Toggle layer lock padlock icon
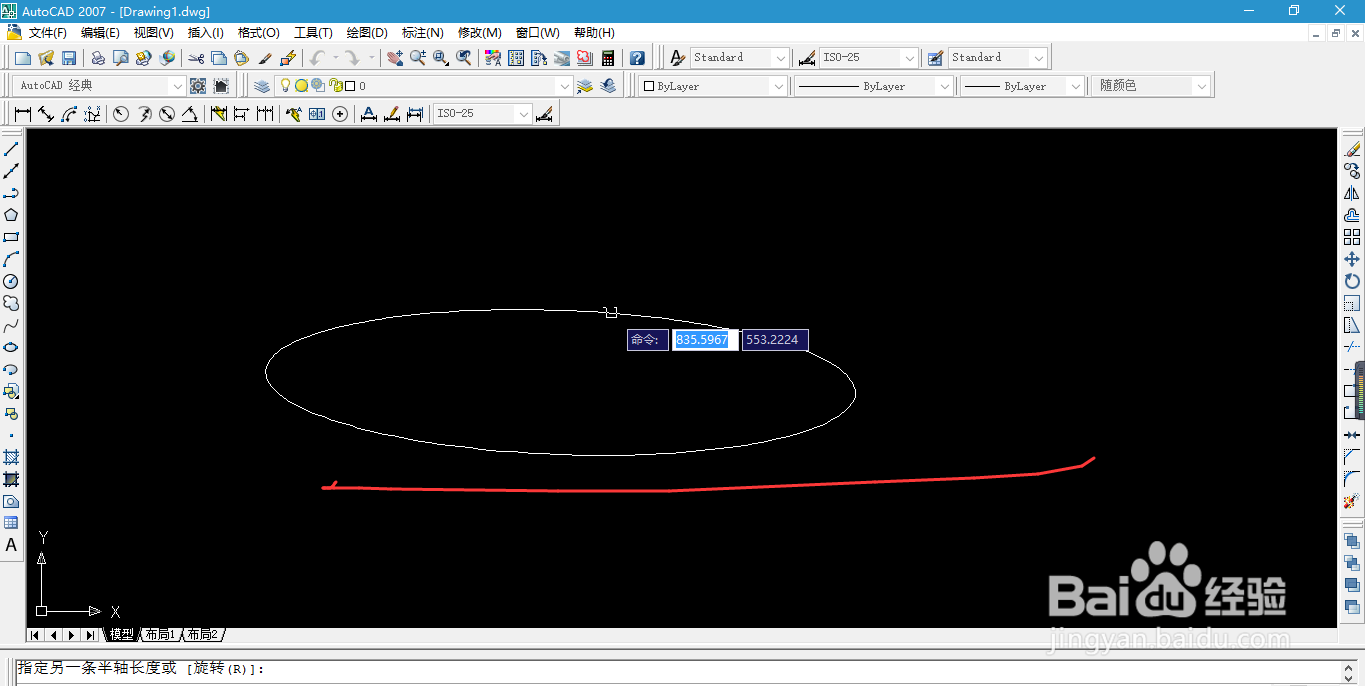This screenshot has height=686, width=1365. pyautogui.click(x=336, y=86)
